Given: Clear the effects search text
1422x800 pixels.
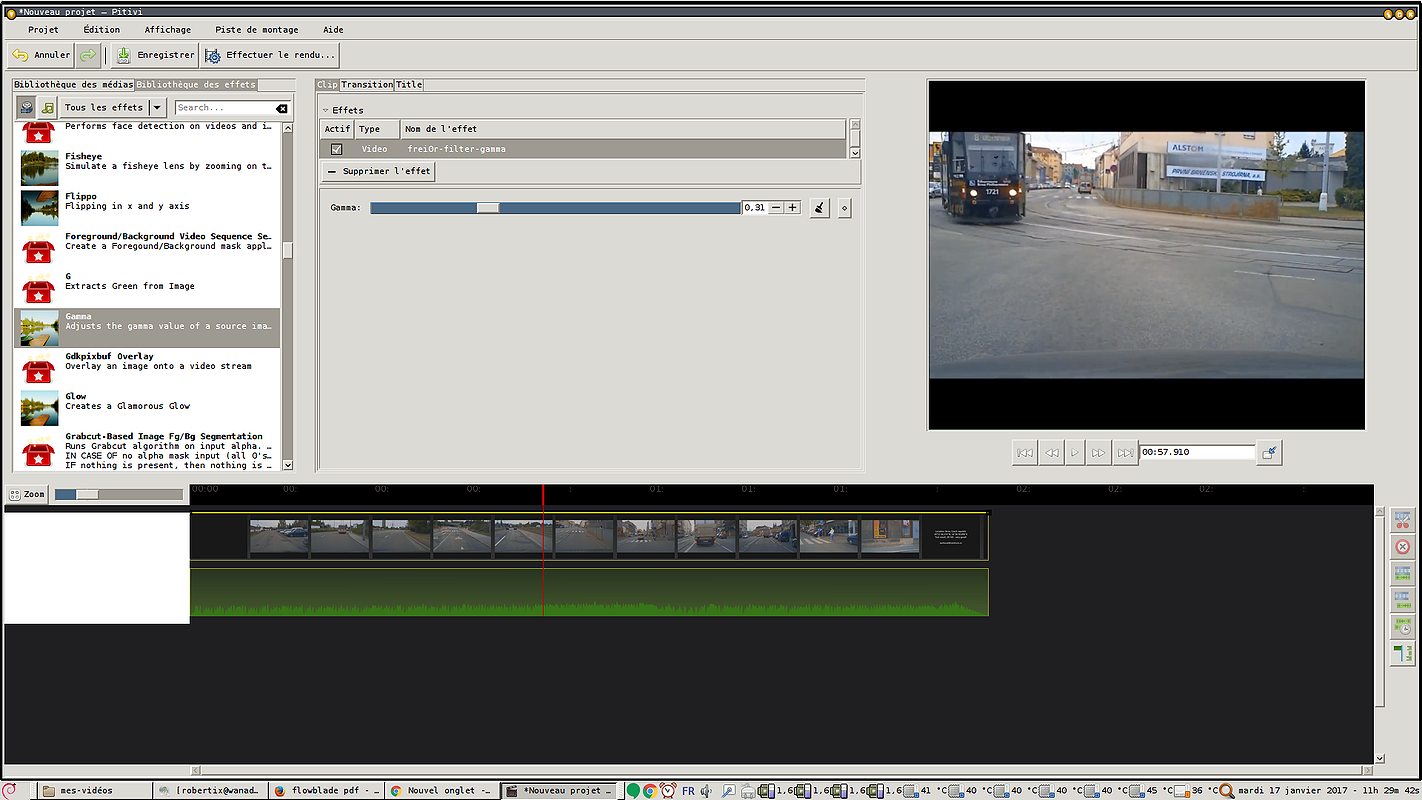Looking at the screenshot, I should point(282,108).
